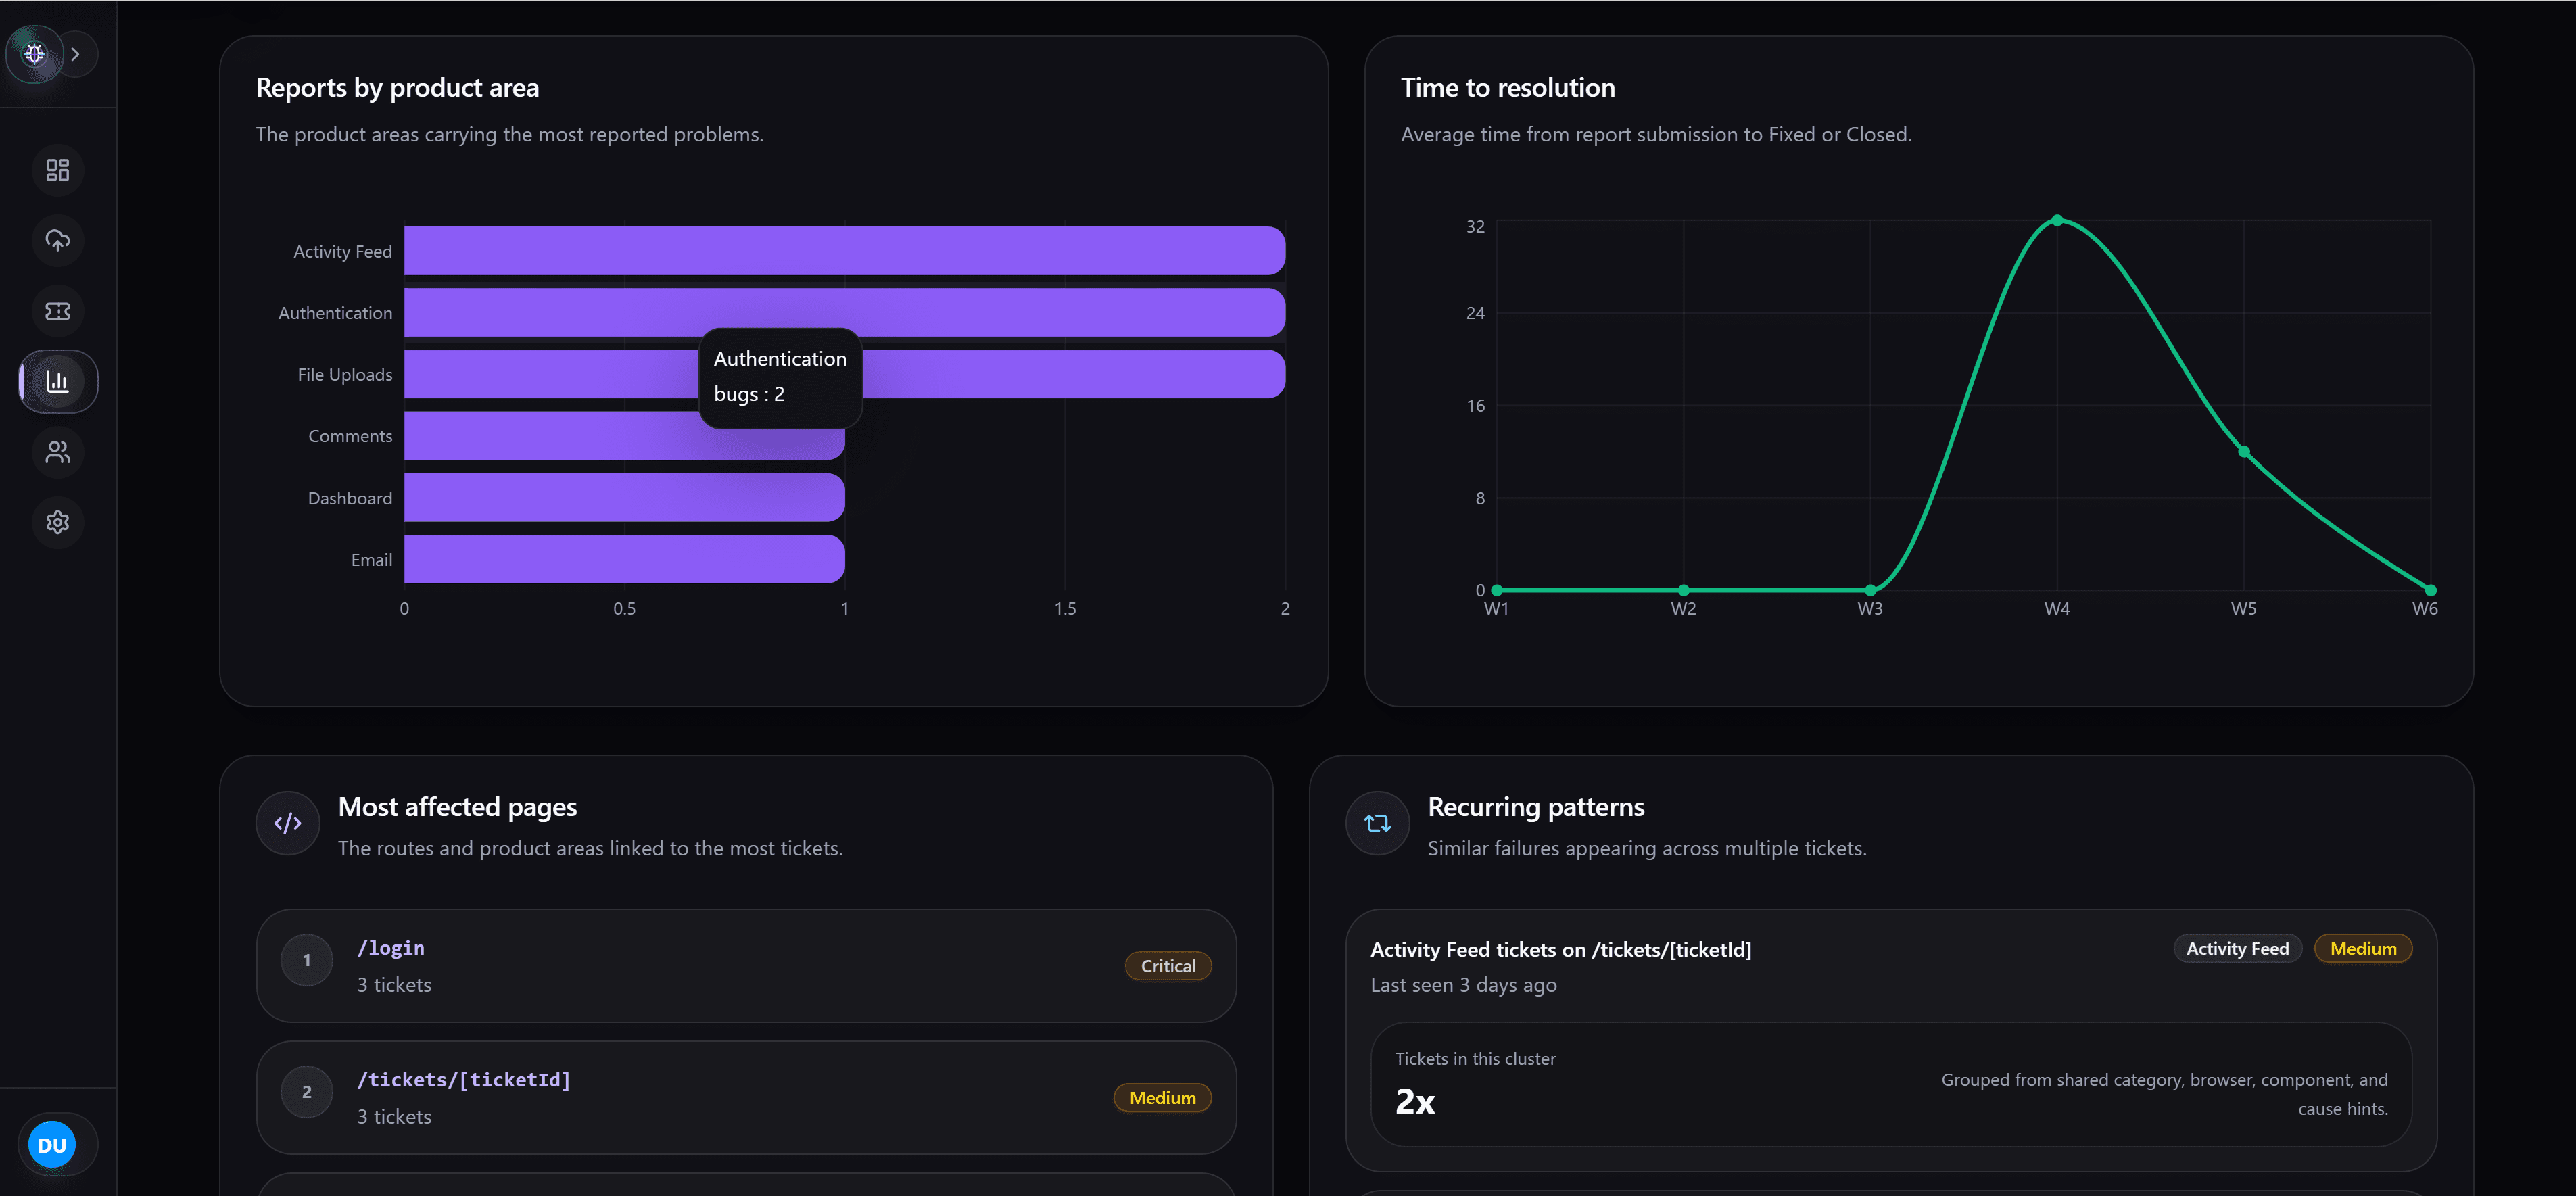Click the Critical severity badge on /login
The image size is (2576, 1196).
coord(1168,966)
